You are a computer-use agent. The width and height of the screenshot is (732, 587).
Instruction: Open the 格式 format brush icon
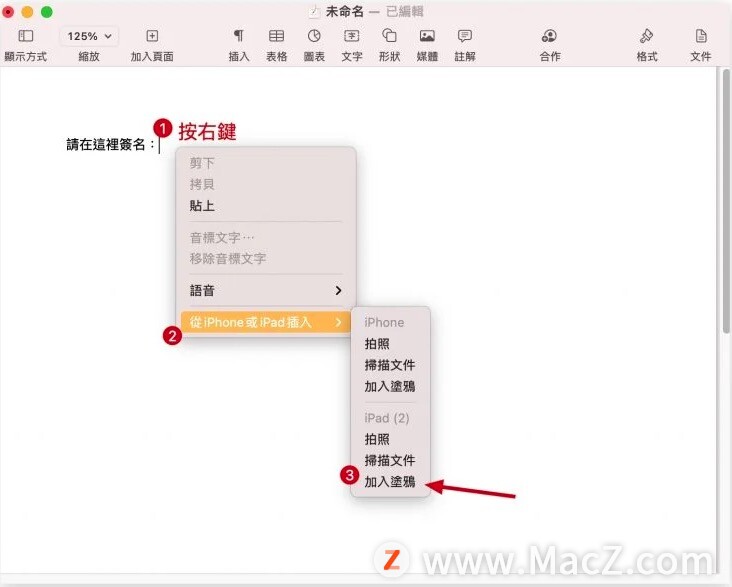pyautogui.click(x=647, y=36)
